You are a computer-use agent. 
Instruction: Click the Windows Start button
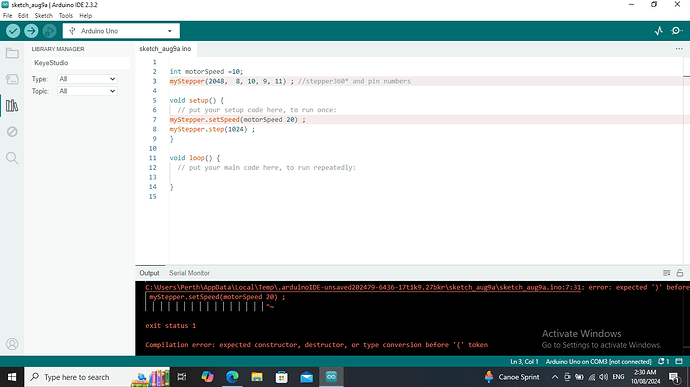click(12, 377)
